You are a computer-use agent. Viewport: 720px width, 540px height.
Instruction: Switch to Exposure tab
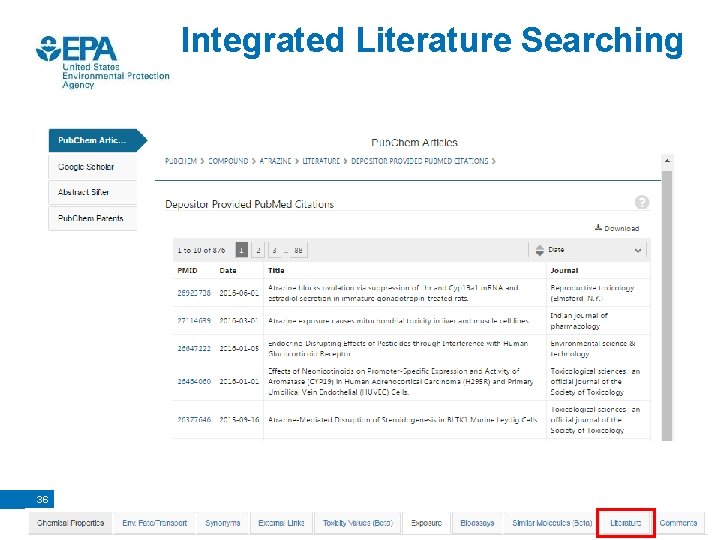(427, 523)
